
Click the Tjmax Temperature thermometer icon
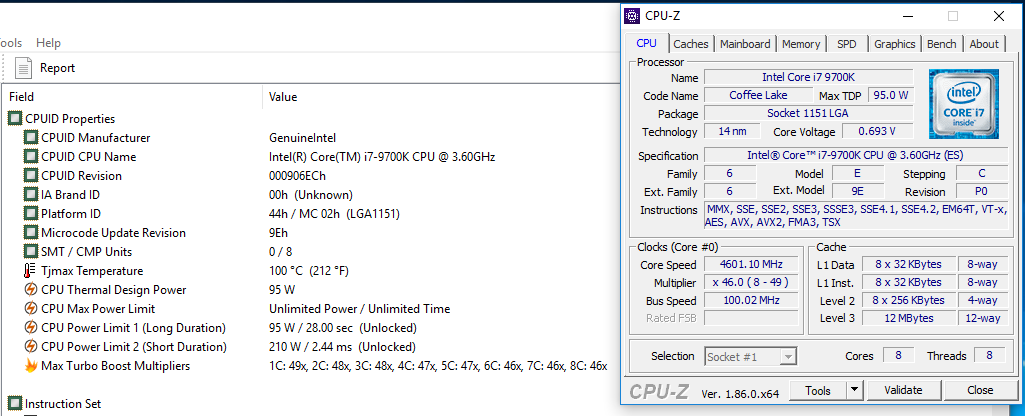coord(30,271)
